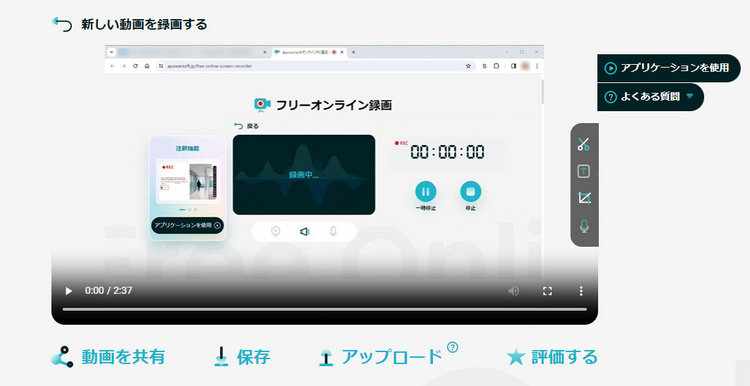Click the mic icon in preview audio bar
Screen dimensions: 750x386
click(333, 232)
